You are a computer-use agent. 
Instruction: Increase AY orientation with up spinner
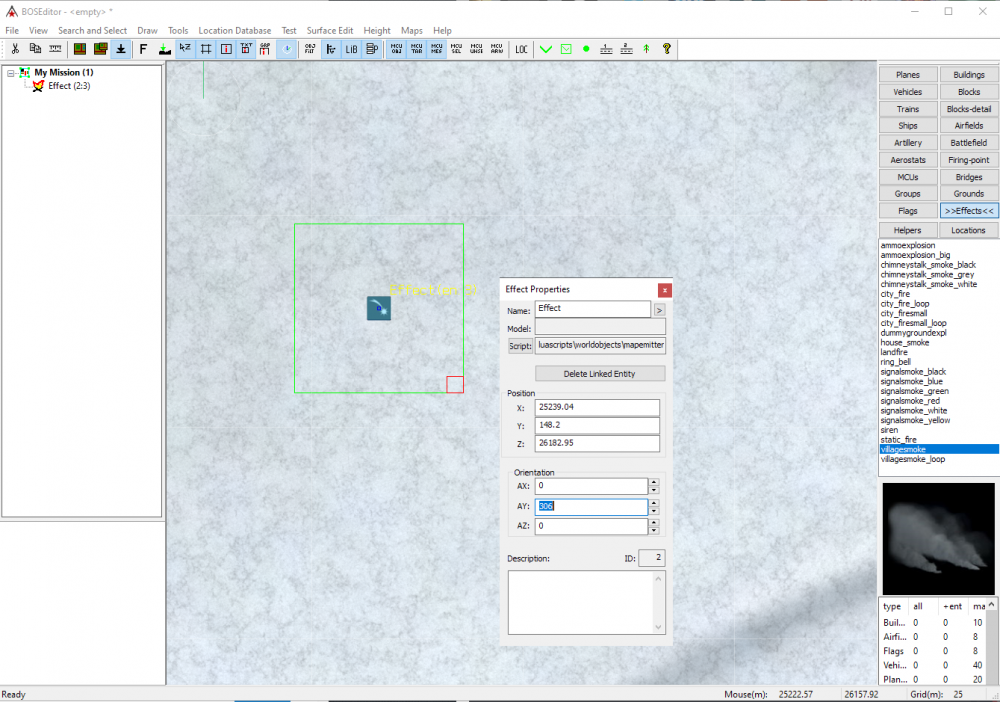tap(654, 502)
